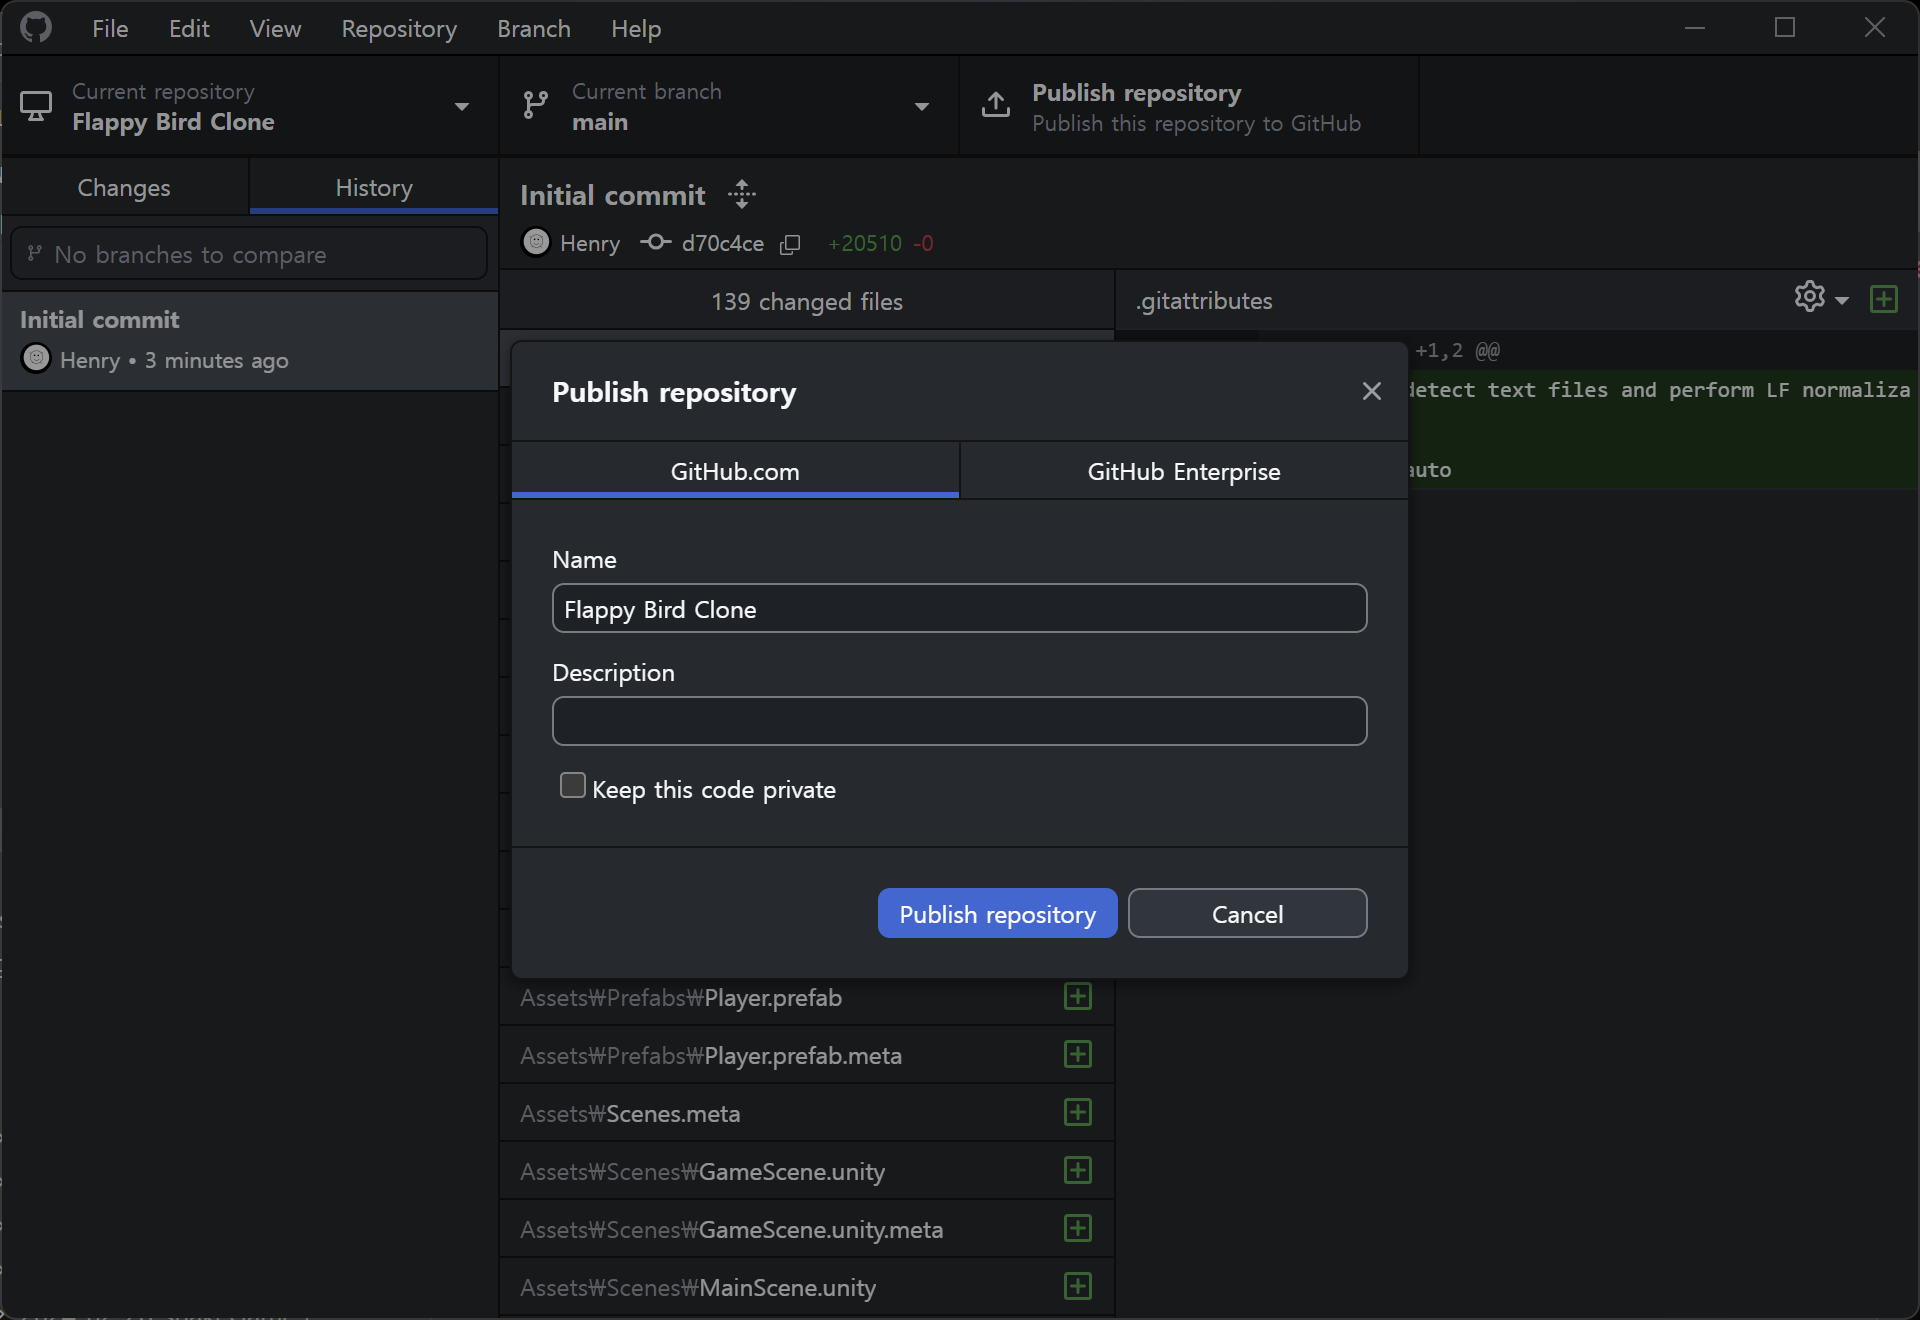
Task: Open the File menu
Action: pyautogui.click(x=110, y=29)
